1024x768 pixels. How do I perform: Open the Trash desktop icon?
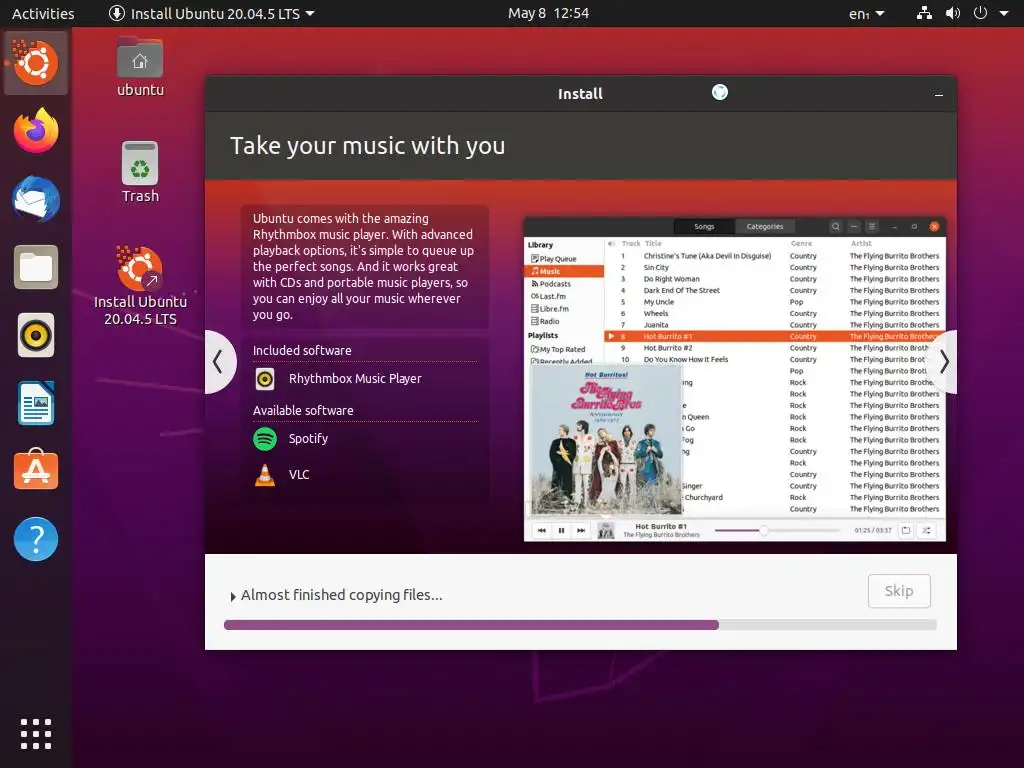[140, 172]
